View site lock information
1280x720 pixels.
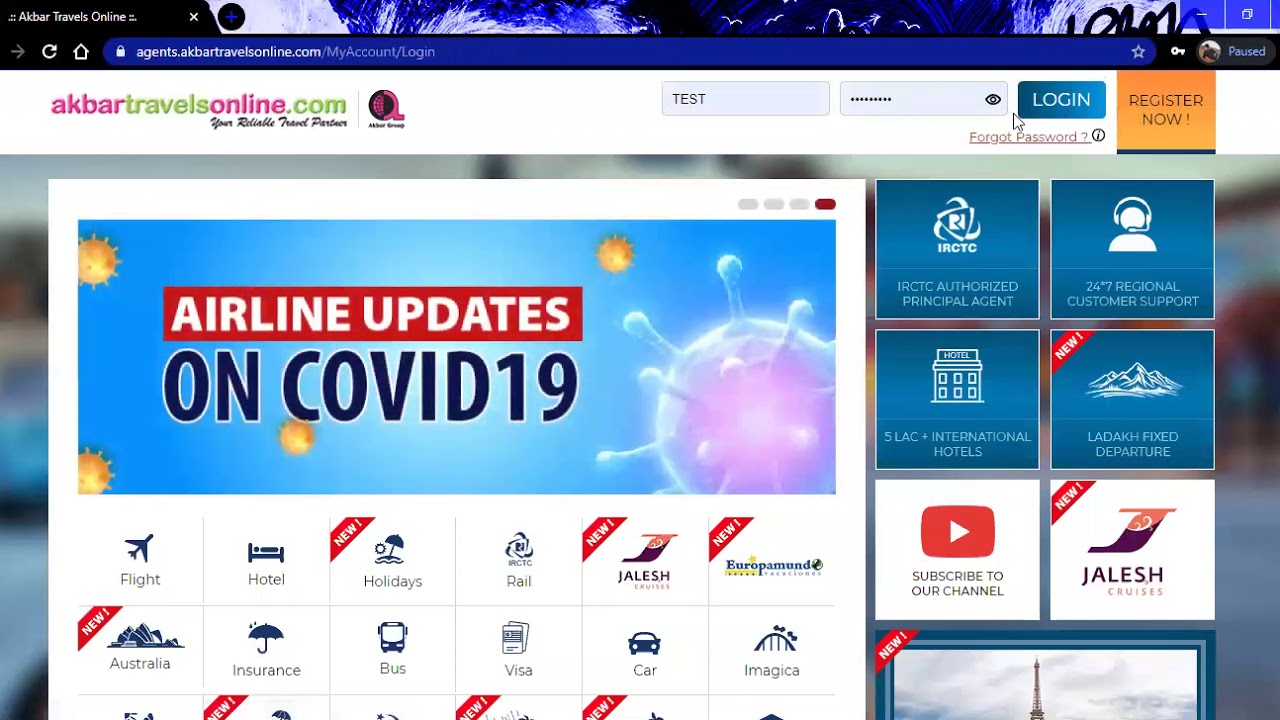click(x=120, y=51)
